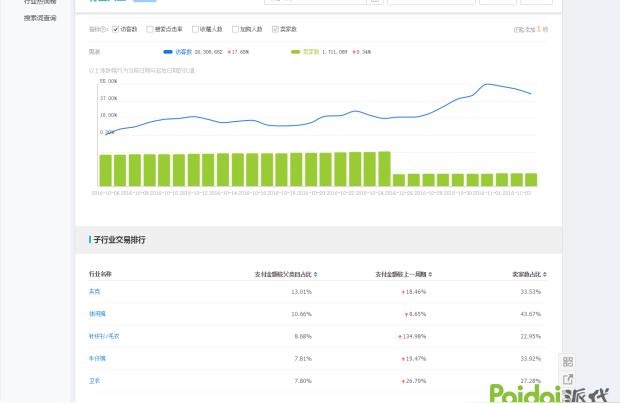The width and height of the screenshot is (620, 403).
Task: Click the share/export icon below the QR code
Action: pyautogui.click(x=568, y=379)
